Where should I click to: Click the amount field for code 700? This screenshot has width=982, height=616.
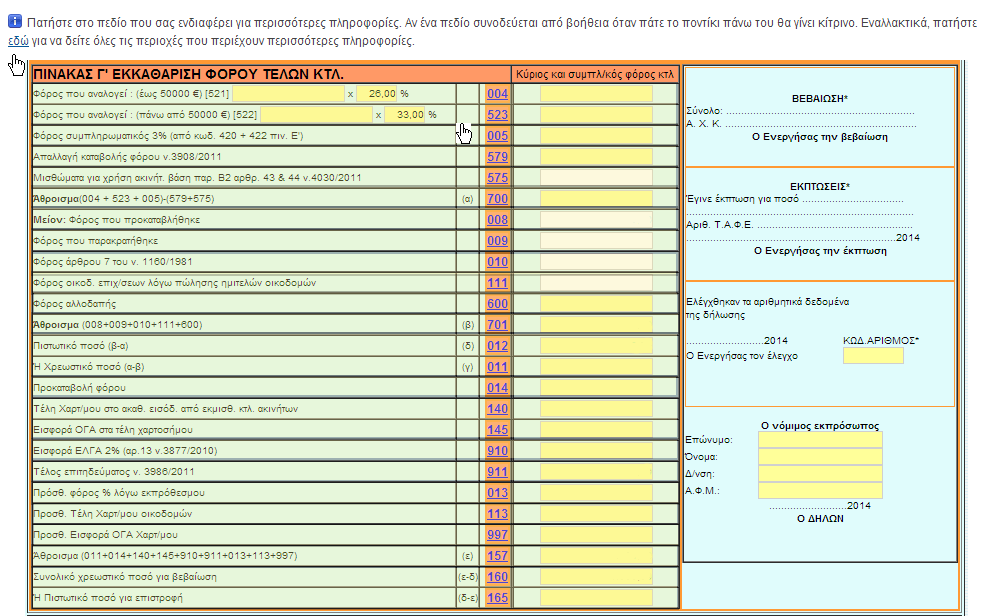pos(596,199)
